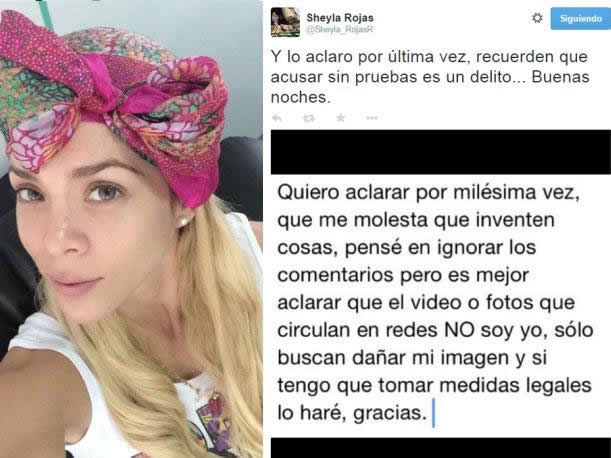This screenshot has height=458, width=611.
Task: Click the lower black bar below the note
Action: click(x=441, y=448)
